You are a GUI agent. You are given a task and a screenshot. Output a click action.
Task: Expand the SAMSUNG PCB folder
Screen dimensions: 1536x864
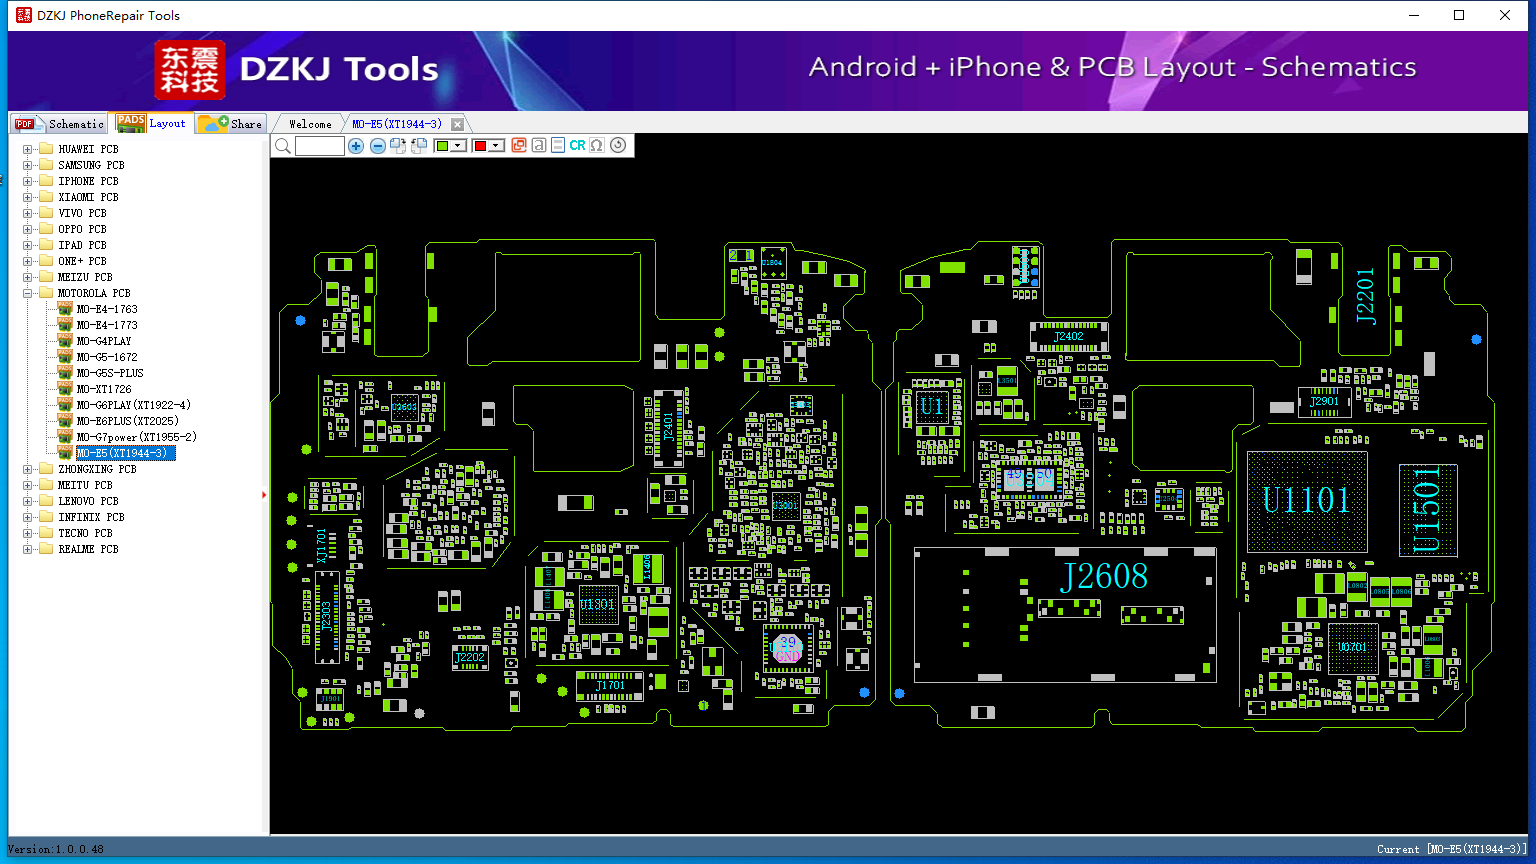tap(28, 165)
